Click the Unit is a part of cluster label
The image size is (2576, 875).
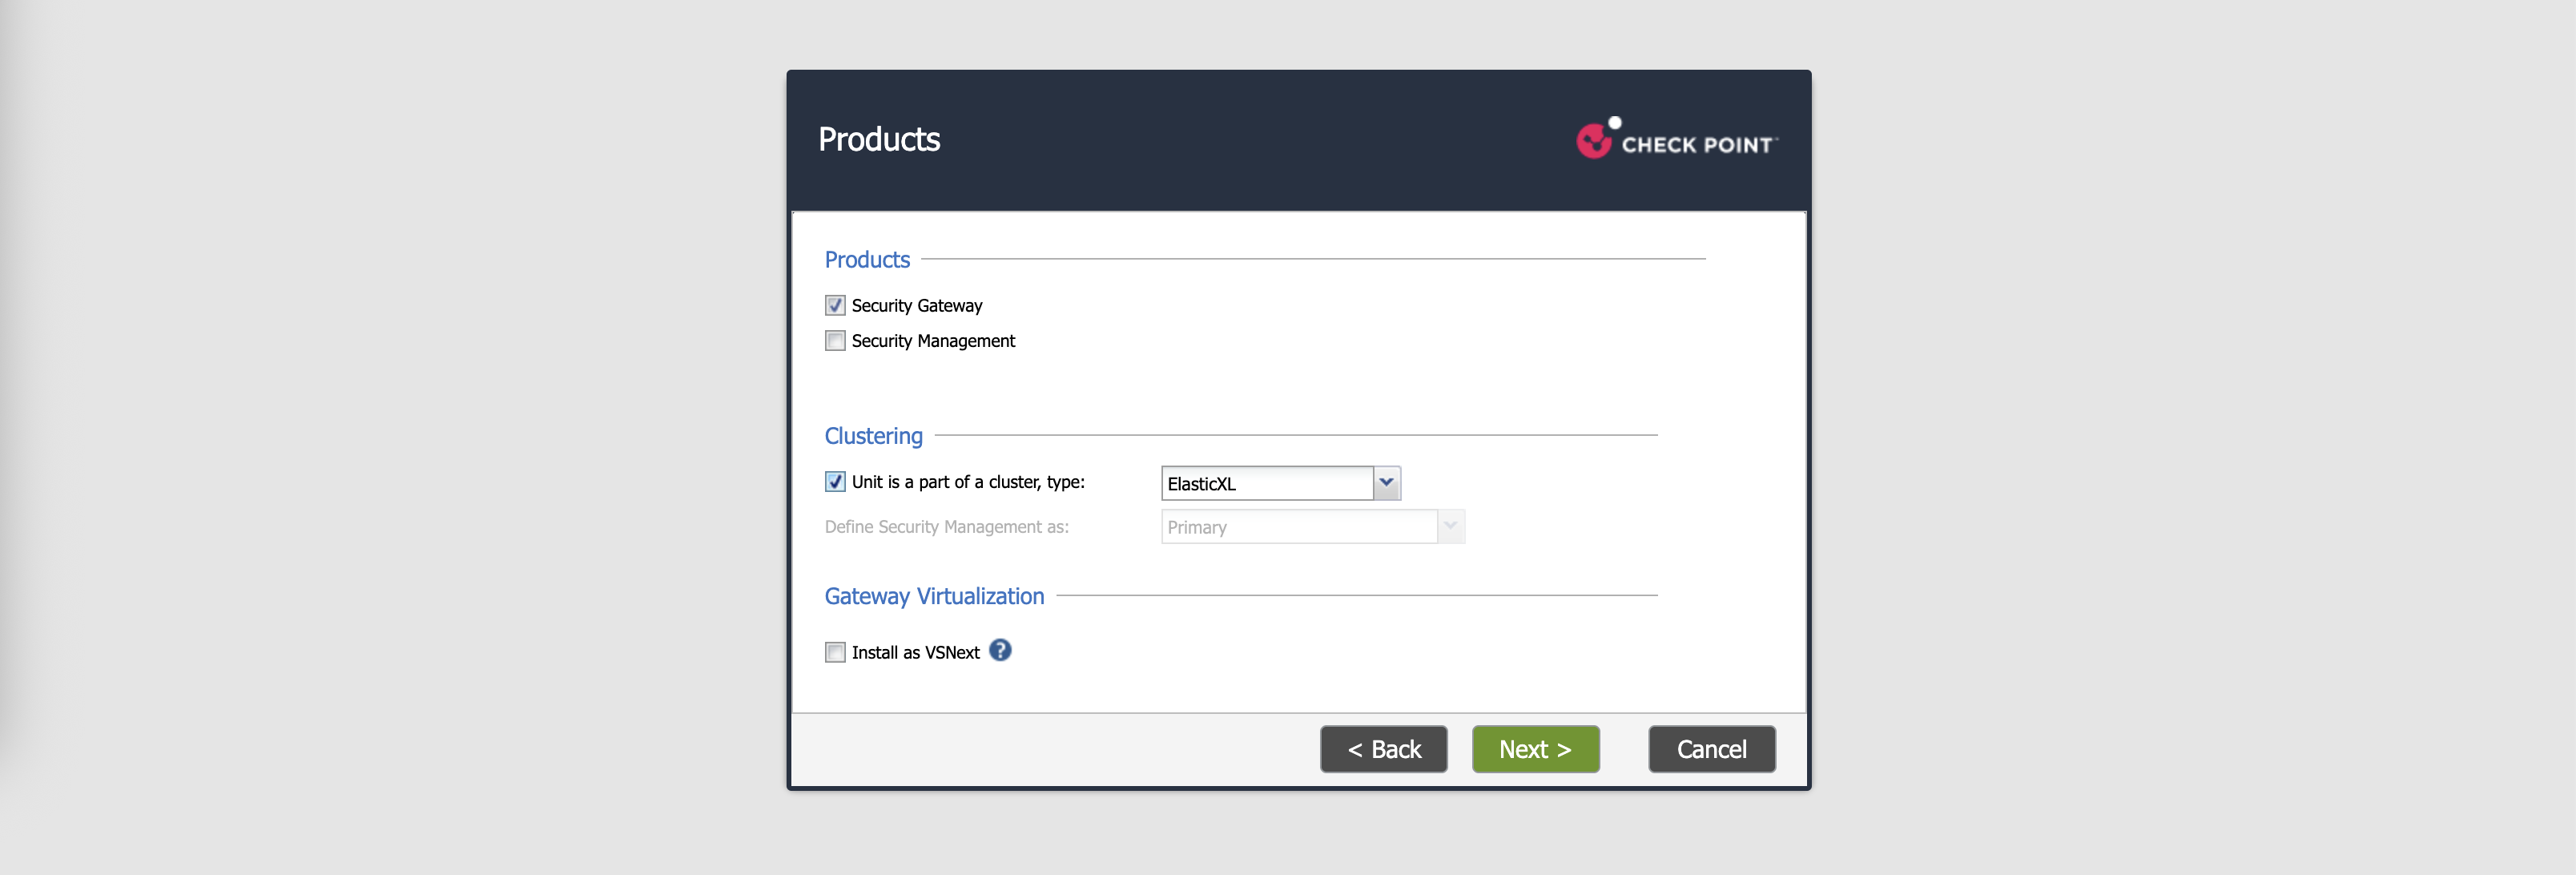(967, 482)
